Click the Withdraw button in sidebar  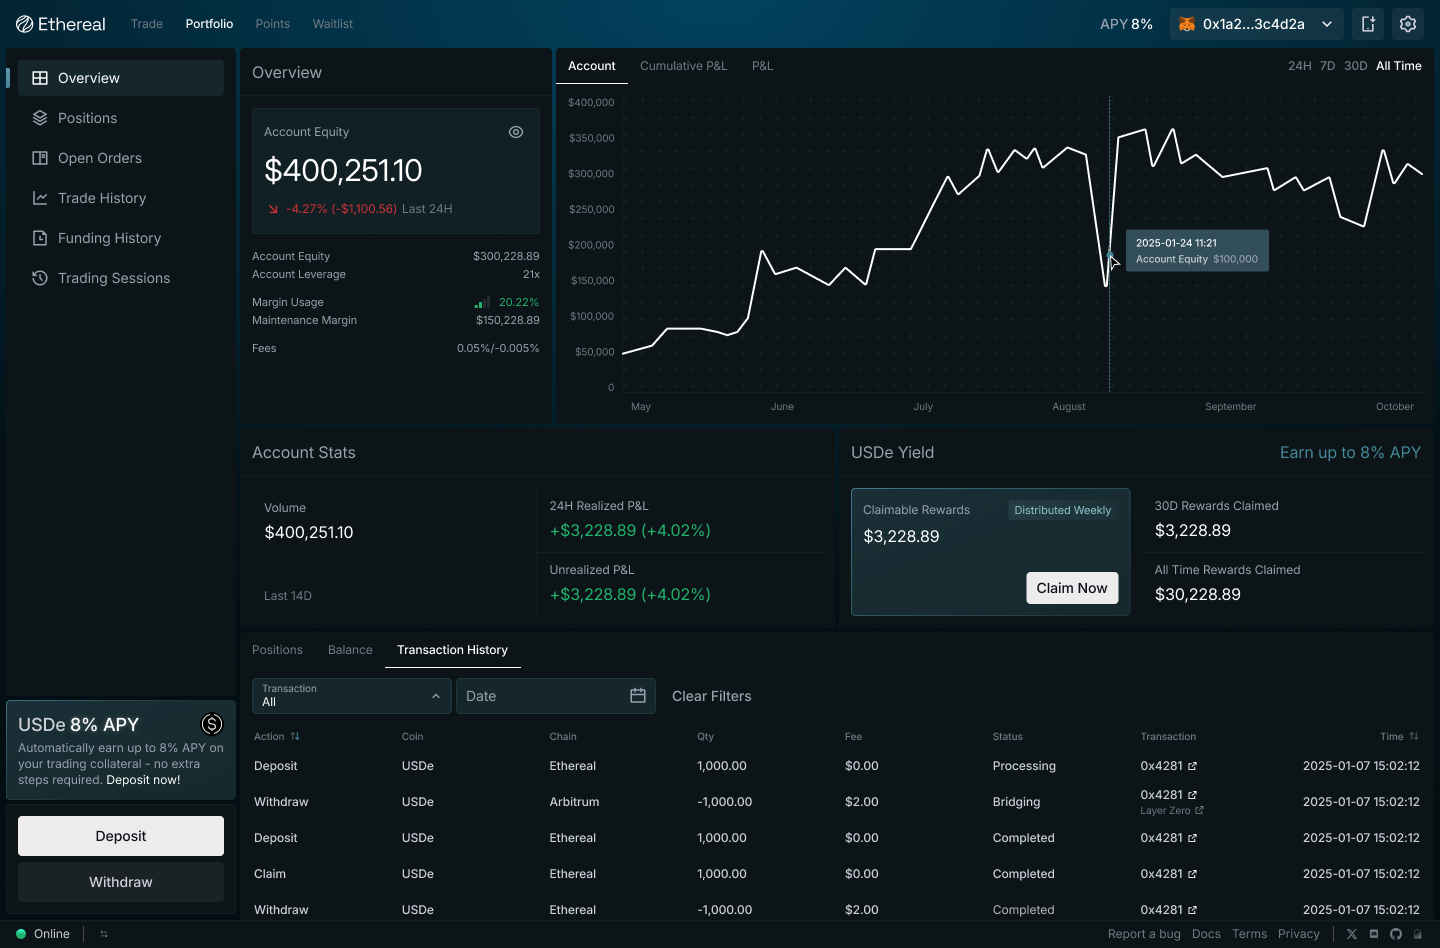point(121,882)
